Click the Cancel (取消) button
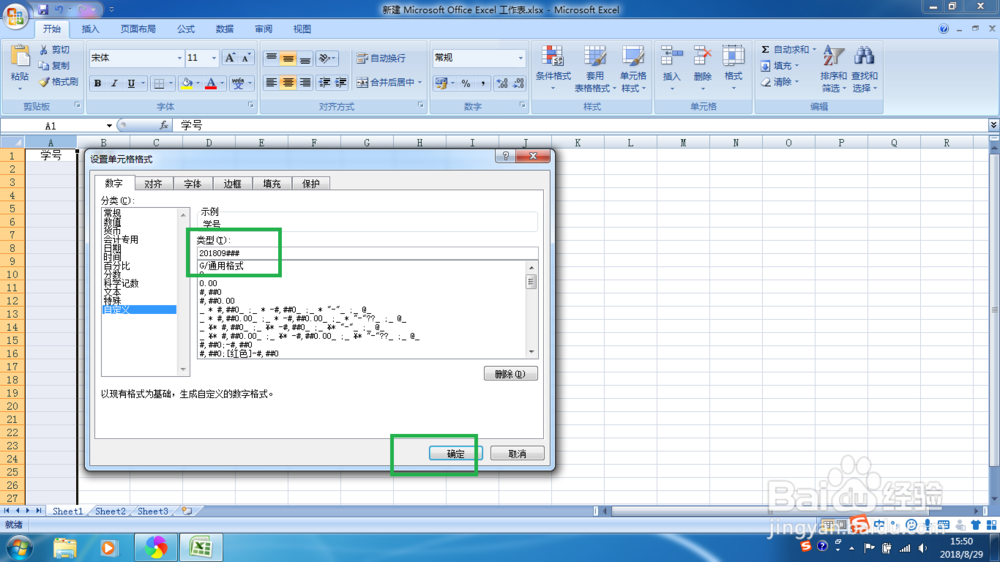Screen dimensions: 1000x562 click(x=517, y=454)
